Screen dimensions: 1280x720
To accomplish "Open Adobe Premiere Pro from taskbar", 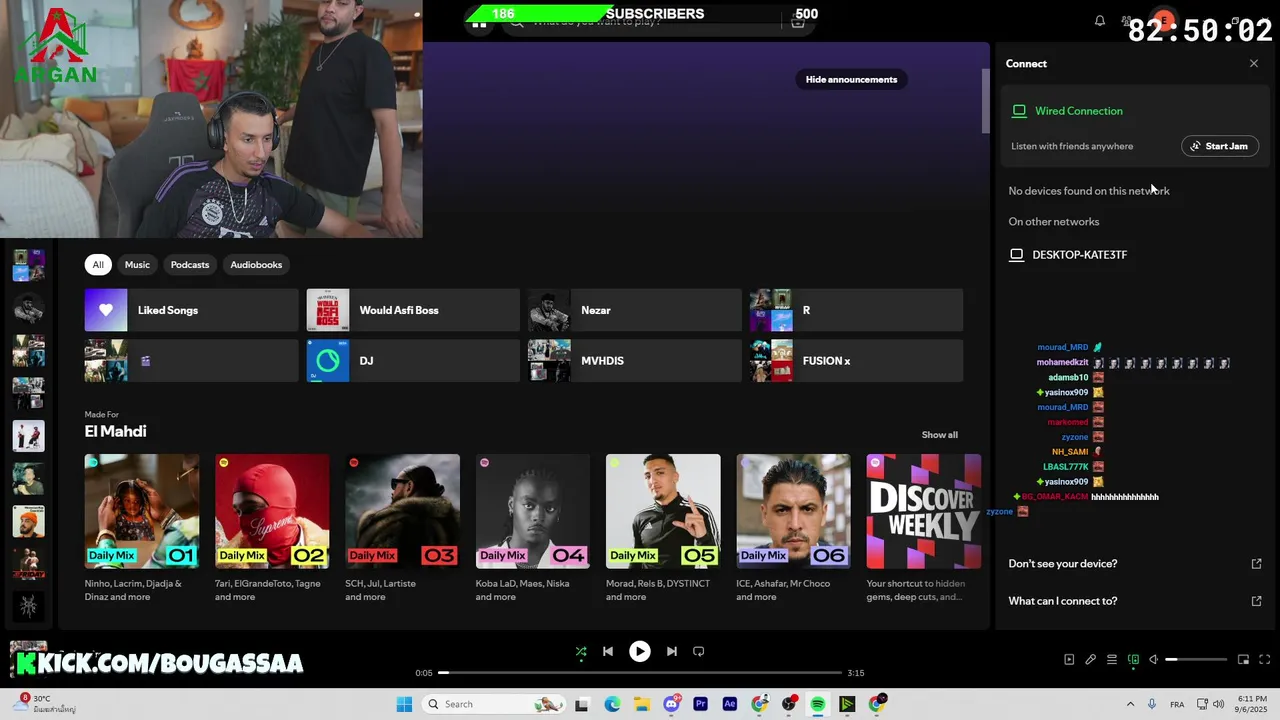I will (700, 704).
